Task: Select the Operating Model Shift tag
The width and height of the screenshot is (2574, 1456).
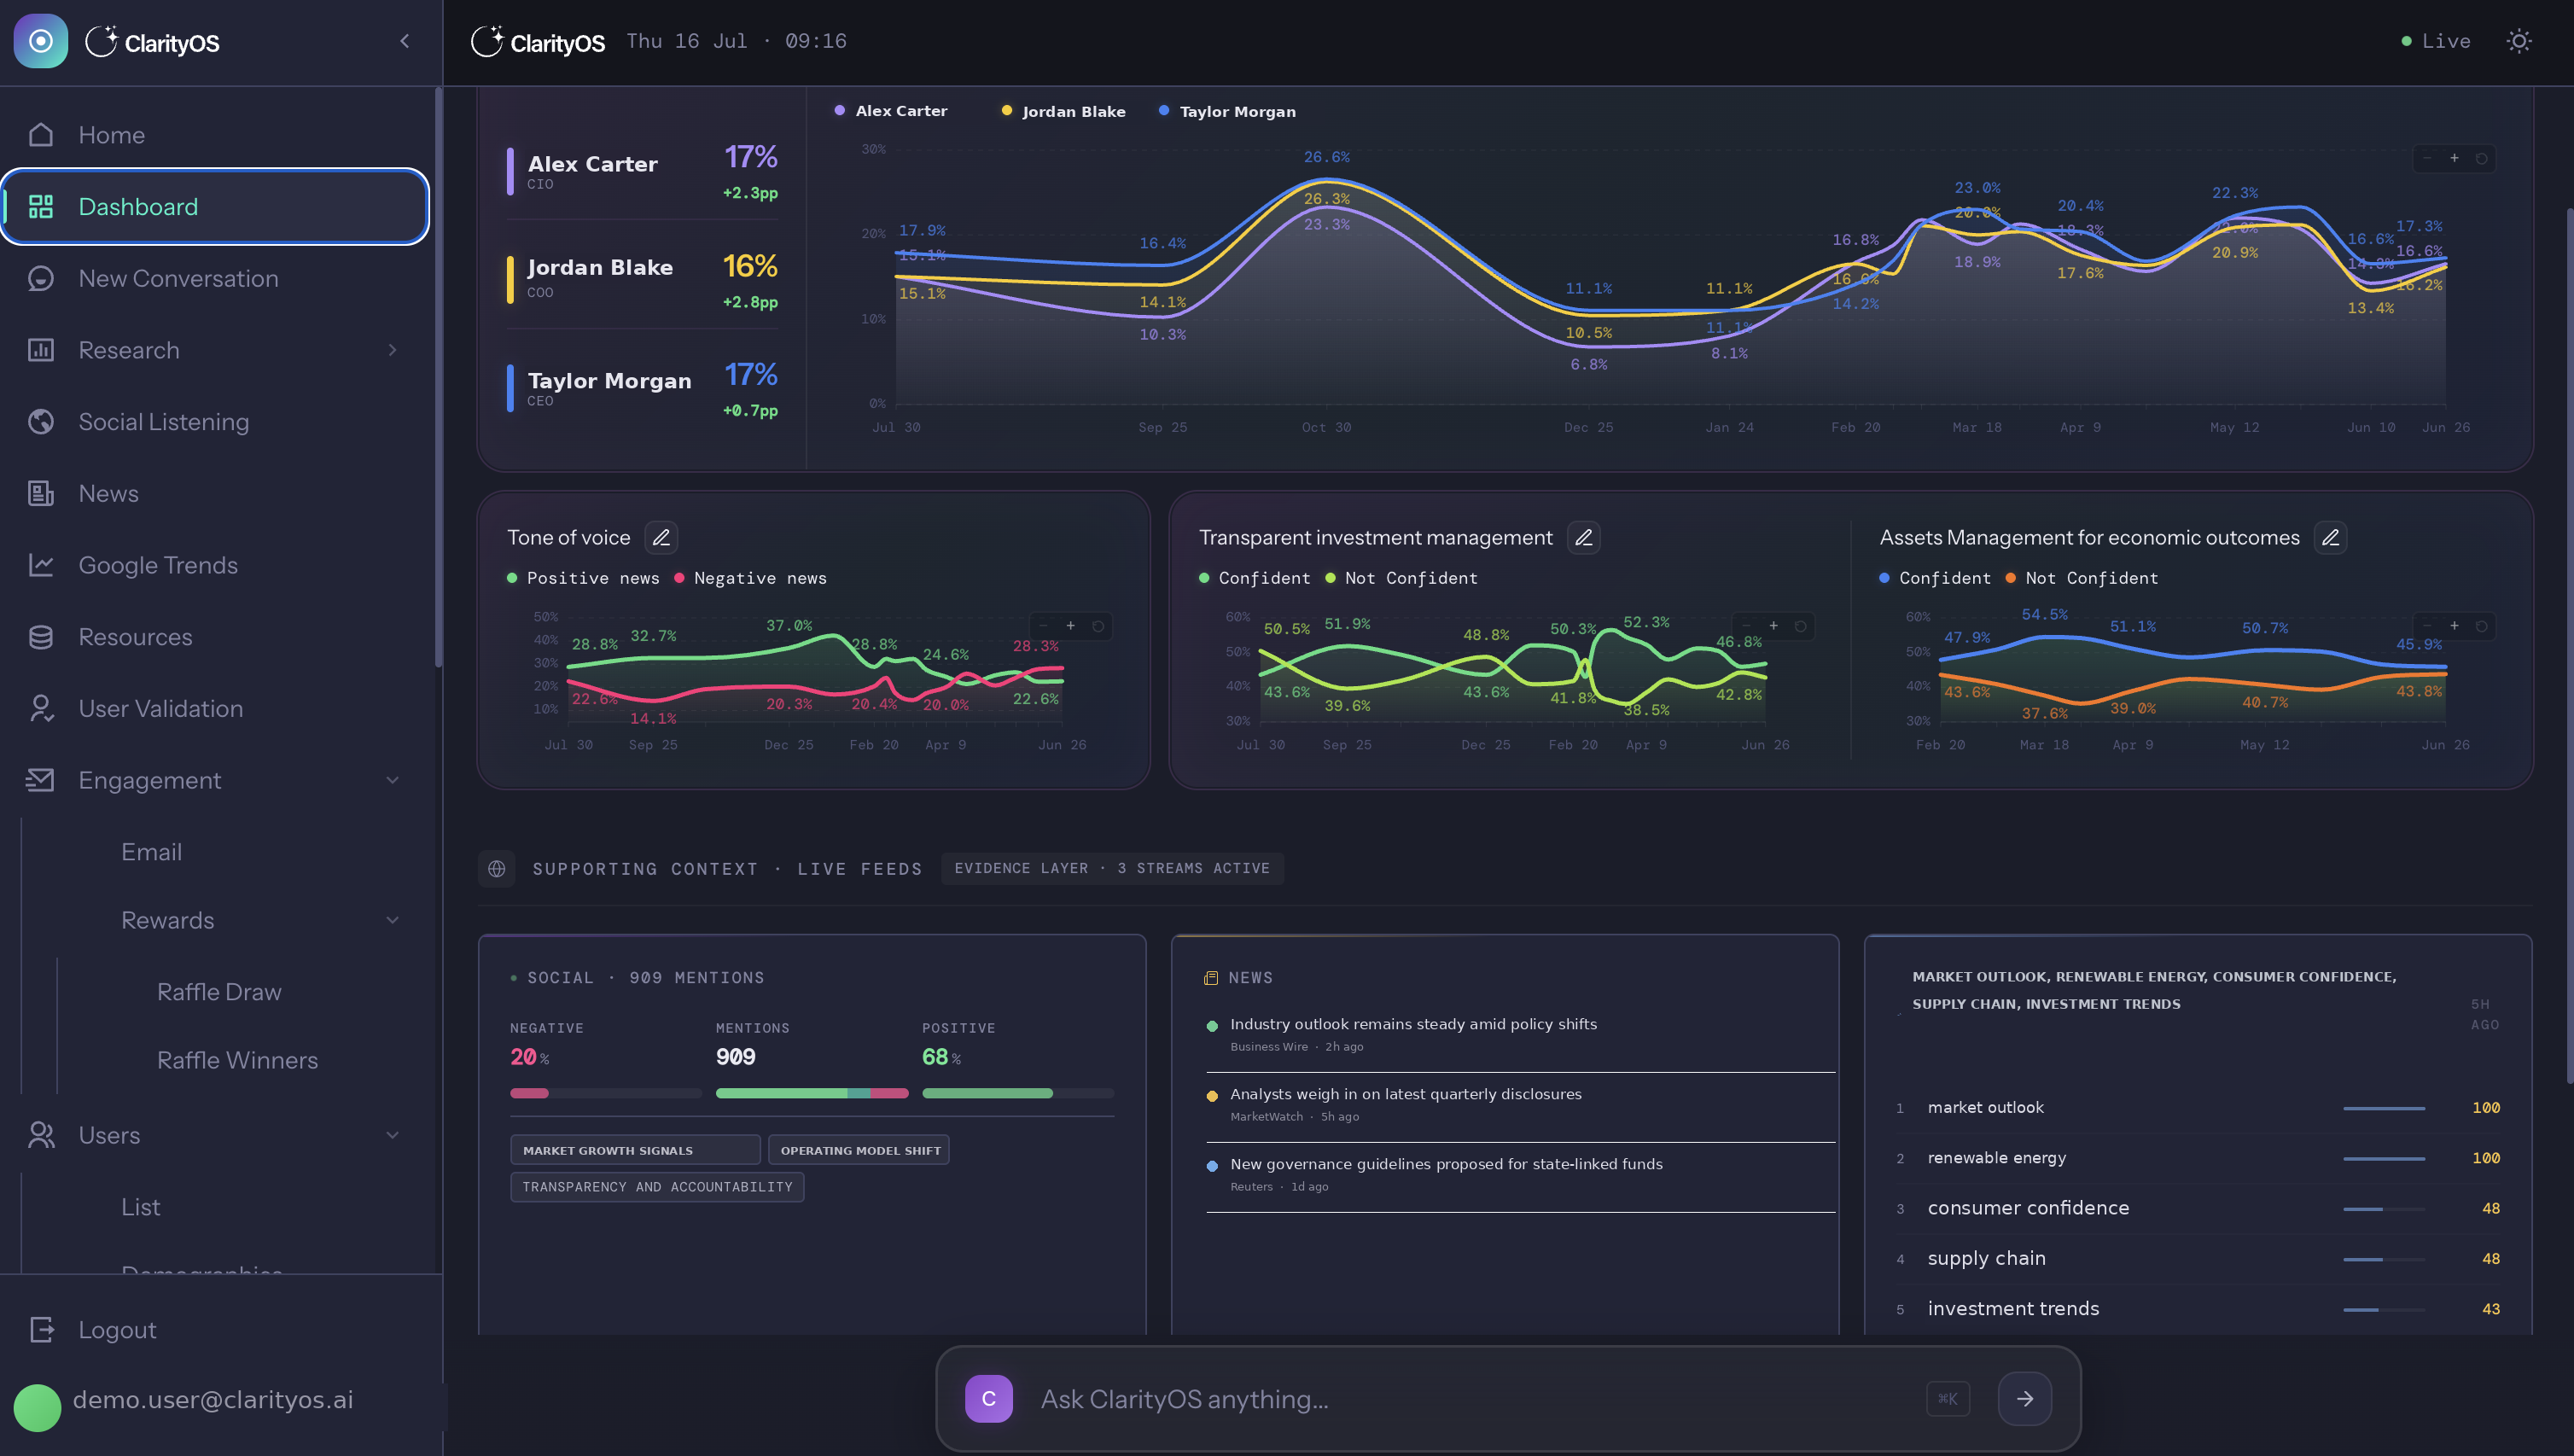Action: click(x=860, y=1150)
